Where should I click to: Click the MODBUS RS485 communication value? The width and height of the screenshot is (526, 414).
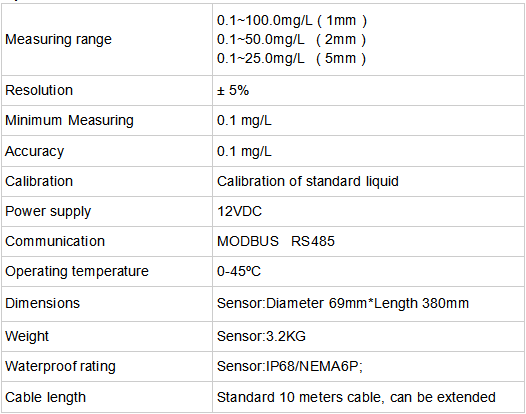[x=276, y=241]
